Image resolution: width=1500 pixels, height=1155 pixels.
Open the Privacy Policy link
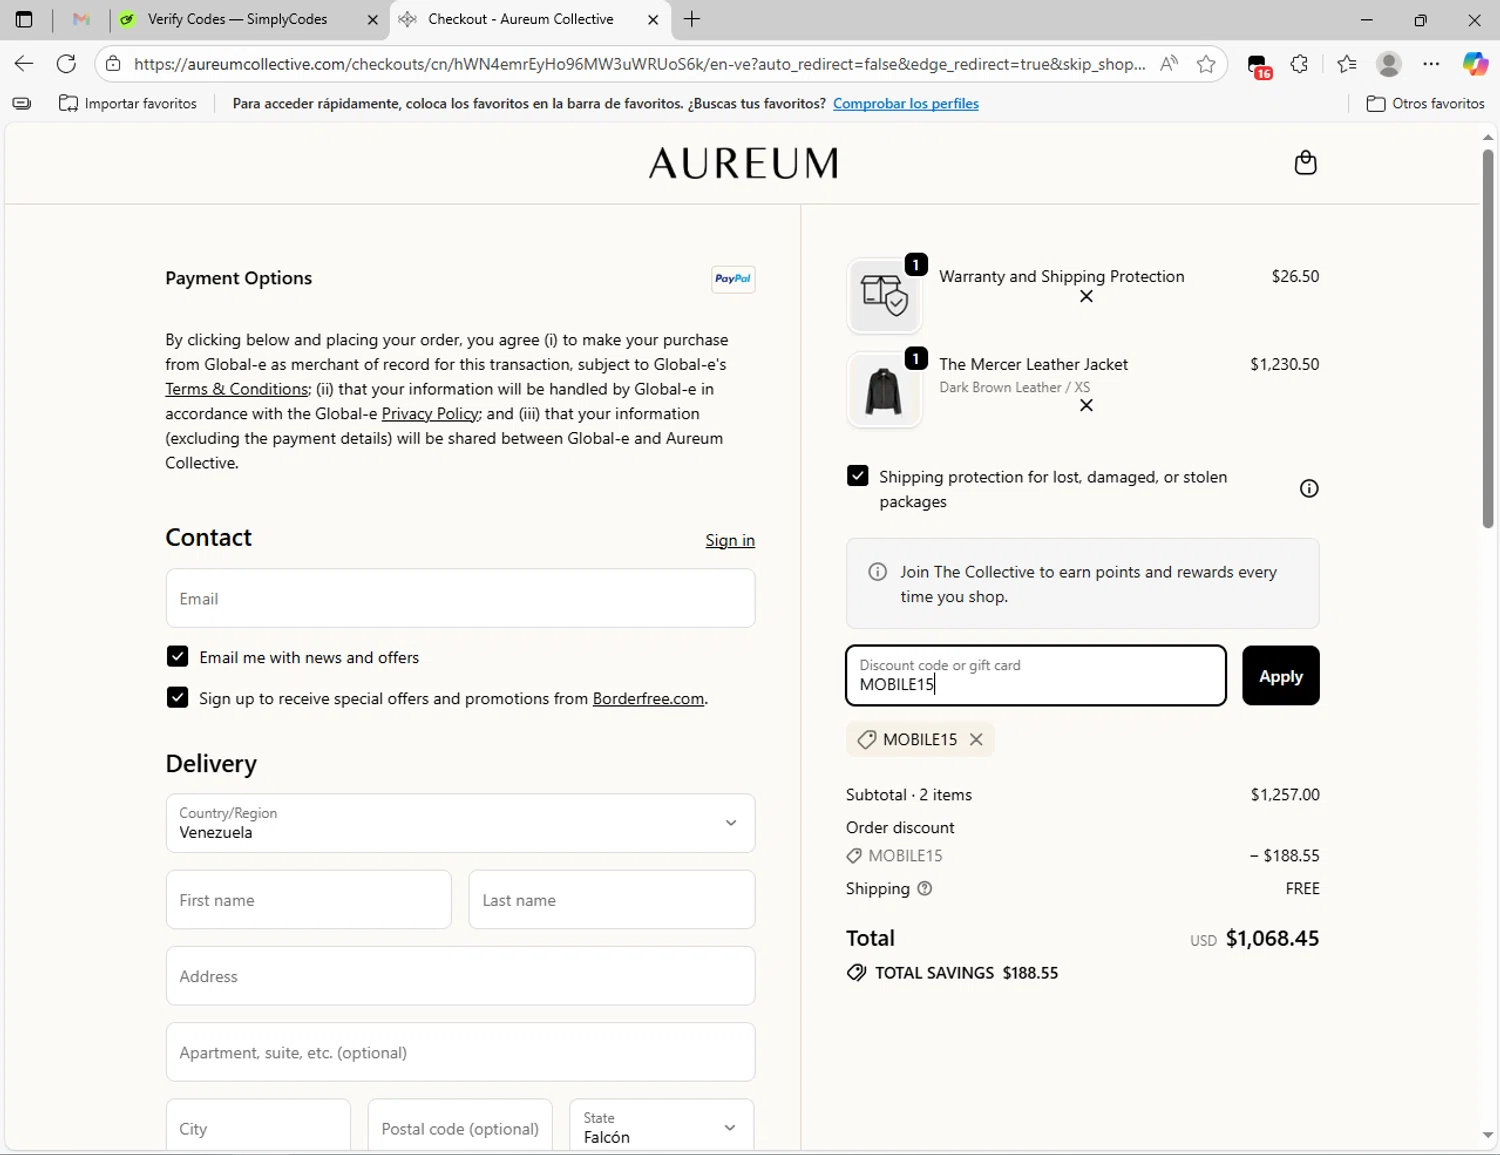(430, 414)
